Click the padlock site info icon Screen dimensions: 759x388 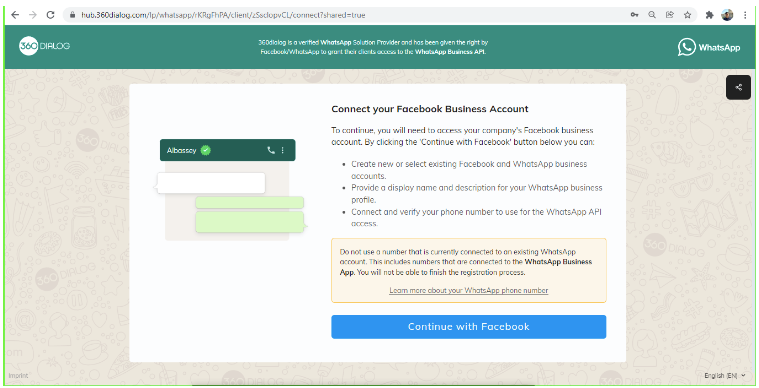coord(73,15)
